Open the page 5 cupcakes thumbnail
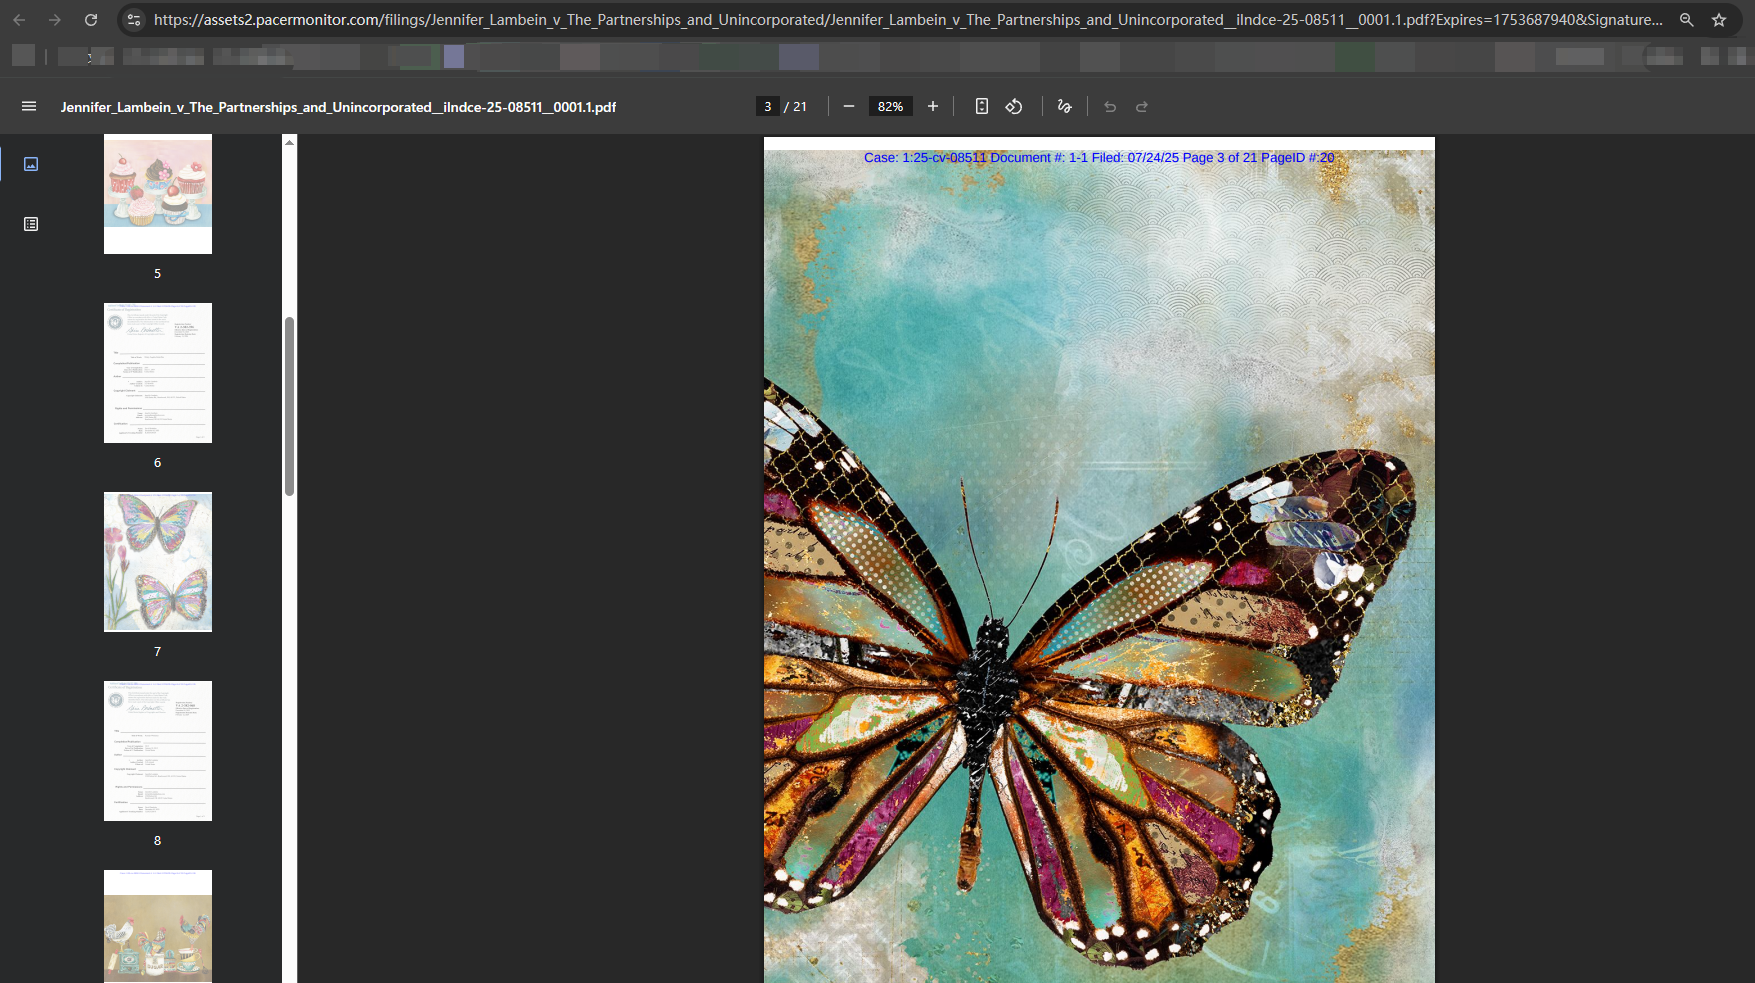1755x983 pixels. 158,194
